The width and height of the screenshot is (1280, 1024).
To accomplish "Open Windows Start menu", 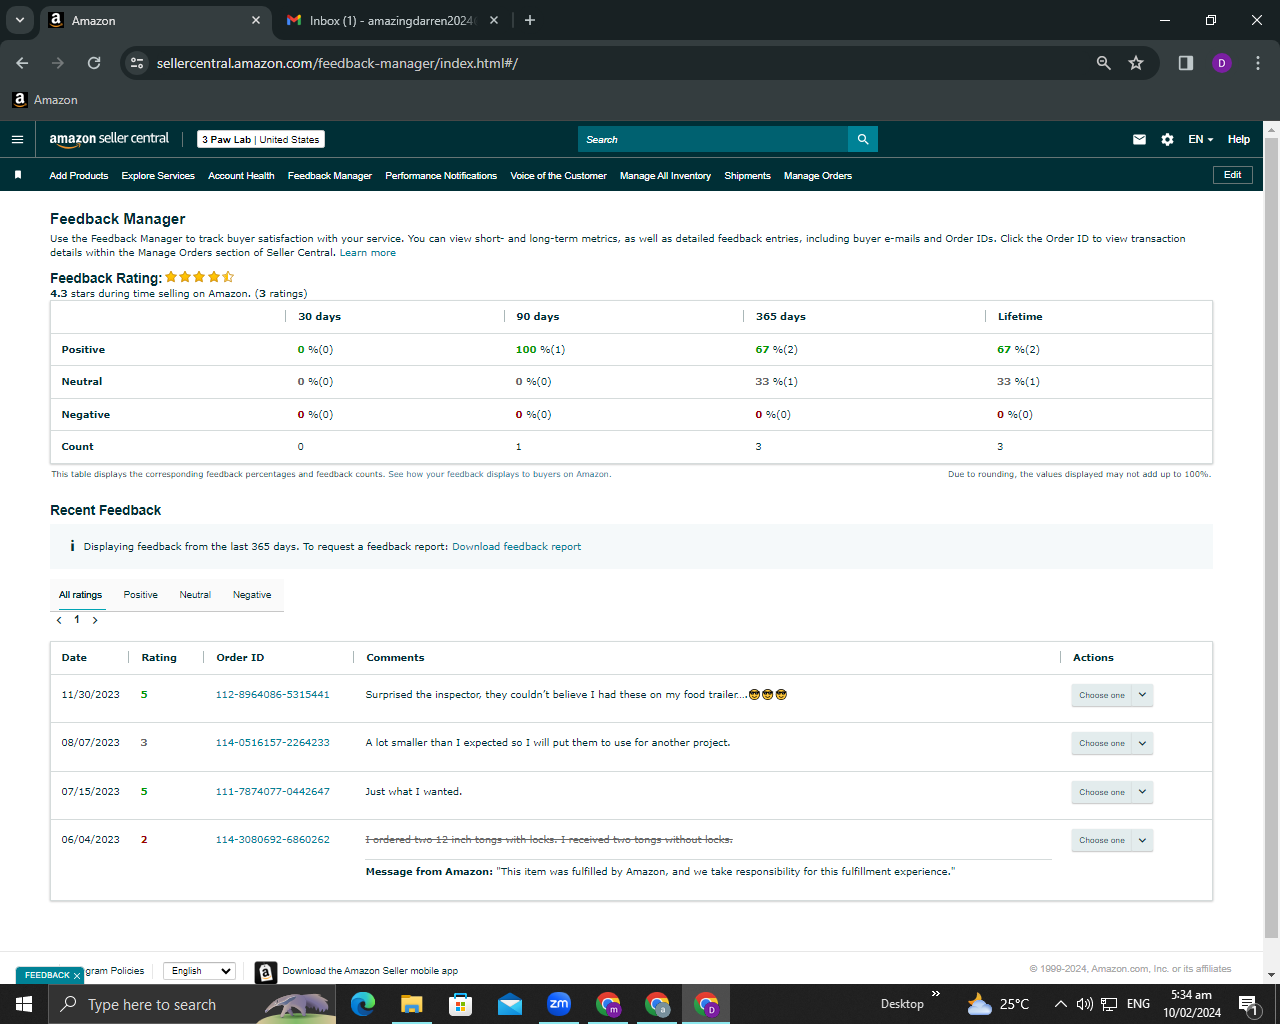I will [24, 1004].
